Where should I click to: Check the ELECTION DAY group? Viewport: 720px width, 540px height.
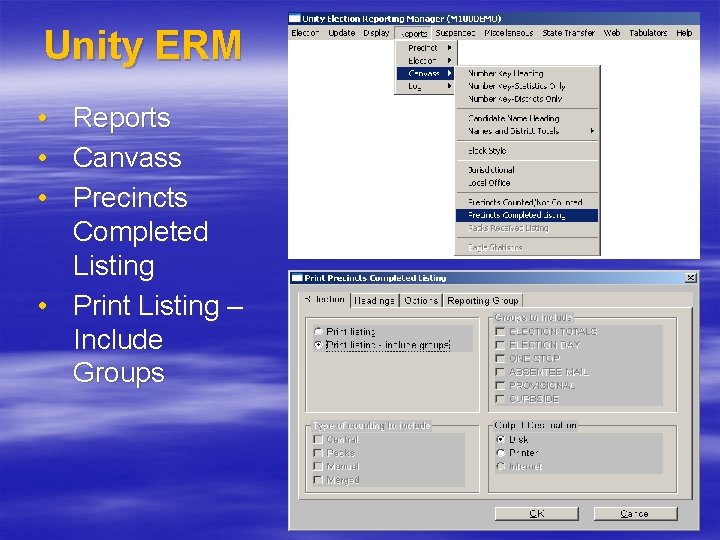click(500, 345)
